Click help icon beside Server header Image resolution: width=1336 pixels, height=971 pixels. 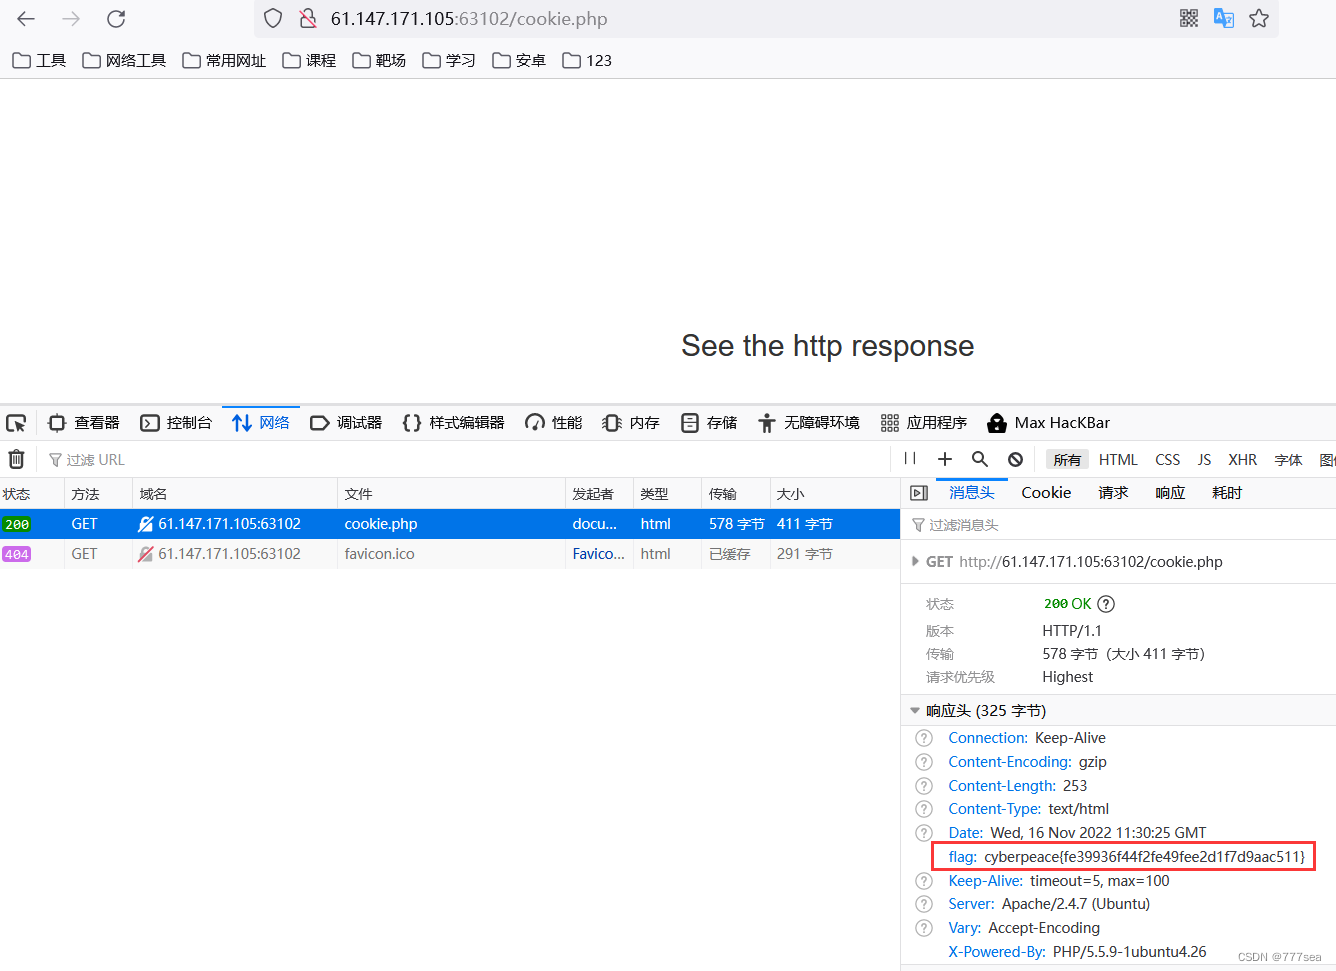(x=924, y=904)
